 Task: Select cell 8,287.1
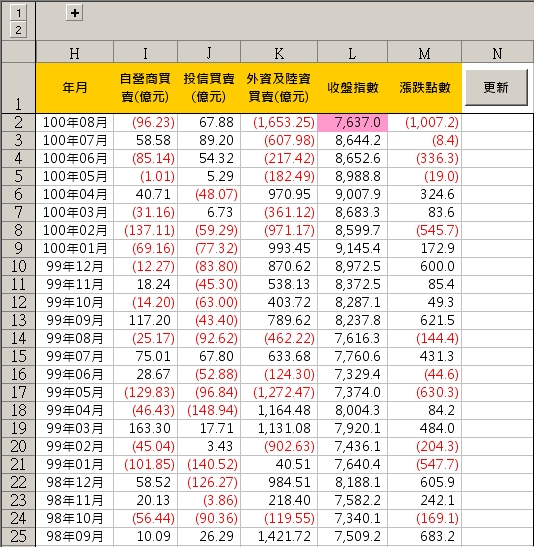[352, 302]
